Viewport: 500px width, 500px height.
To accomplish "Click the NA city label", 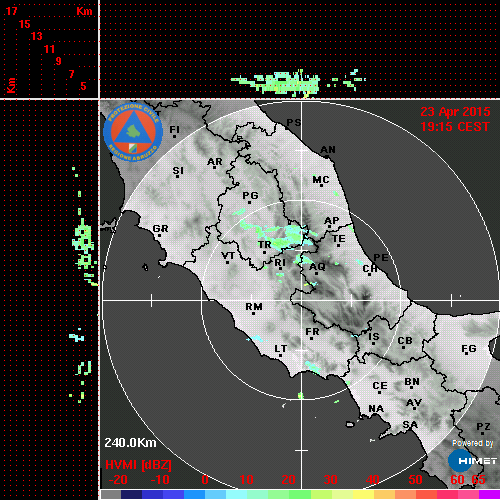I will point(376,409).
